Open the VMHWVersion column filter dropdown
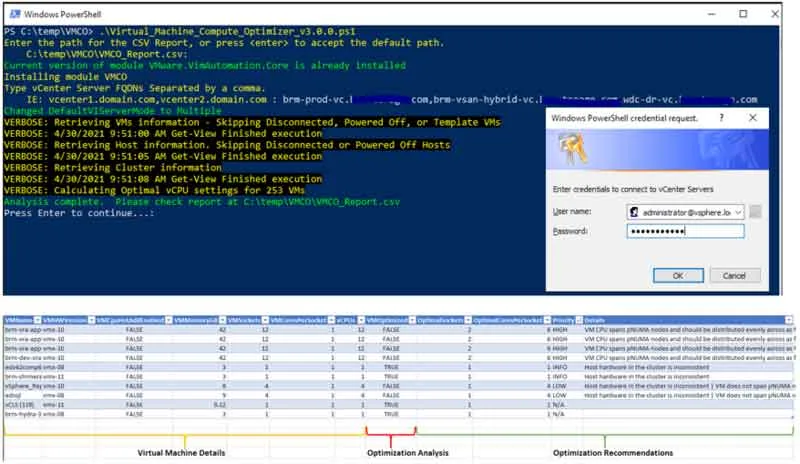The image size is (800, 464). [x=91, y=320]
